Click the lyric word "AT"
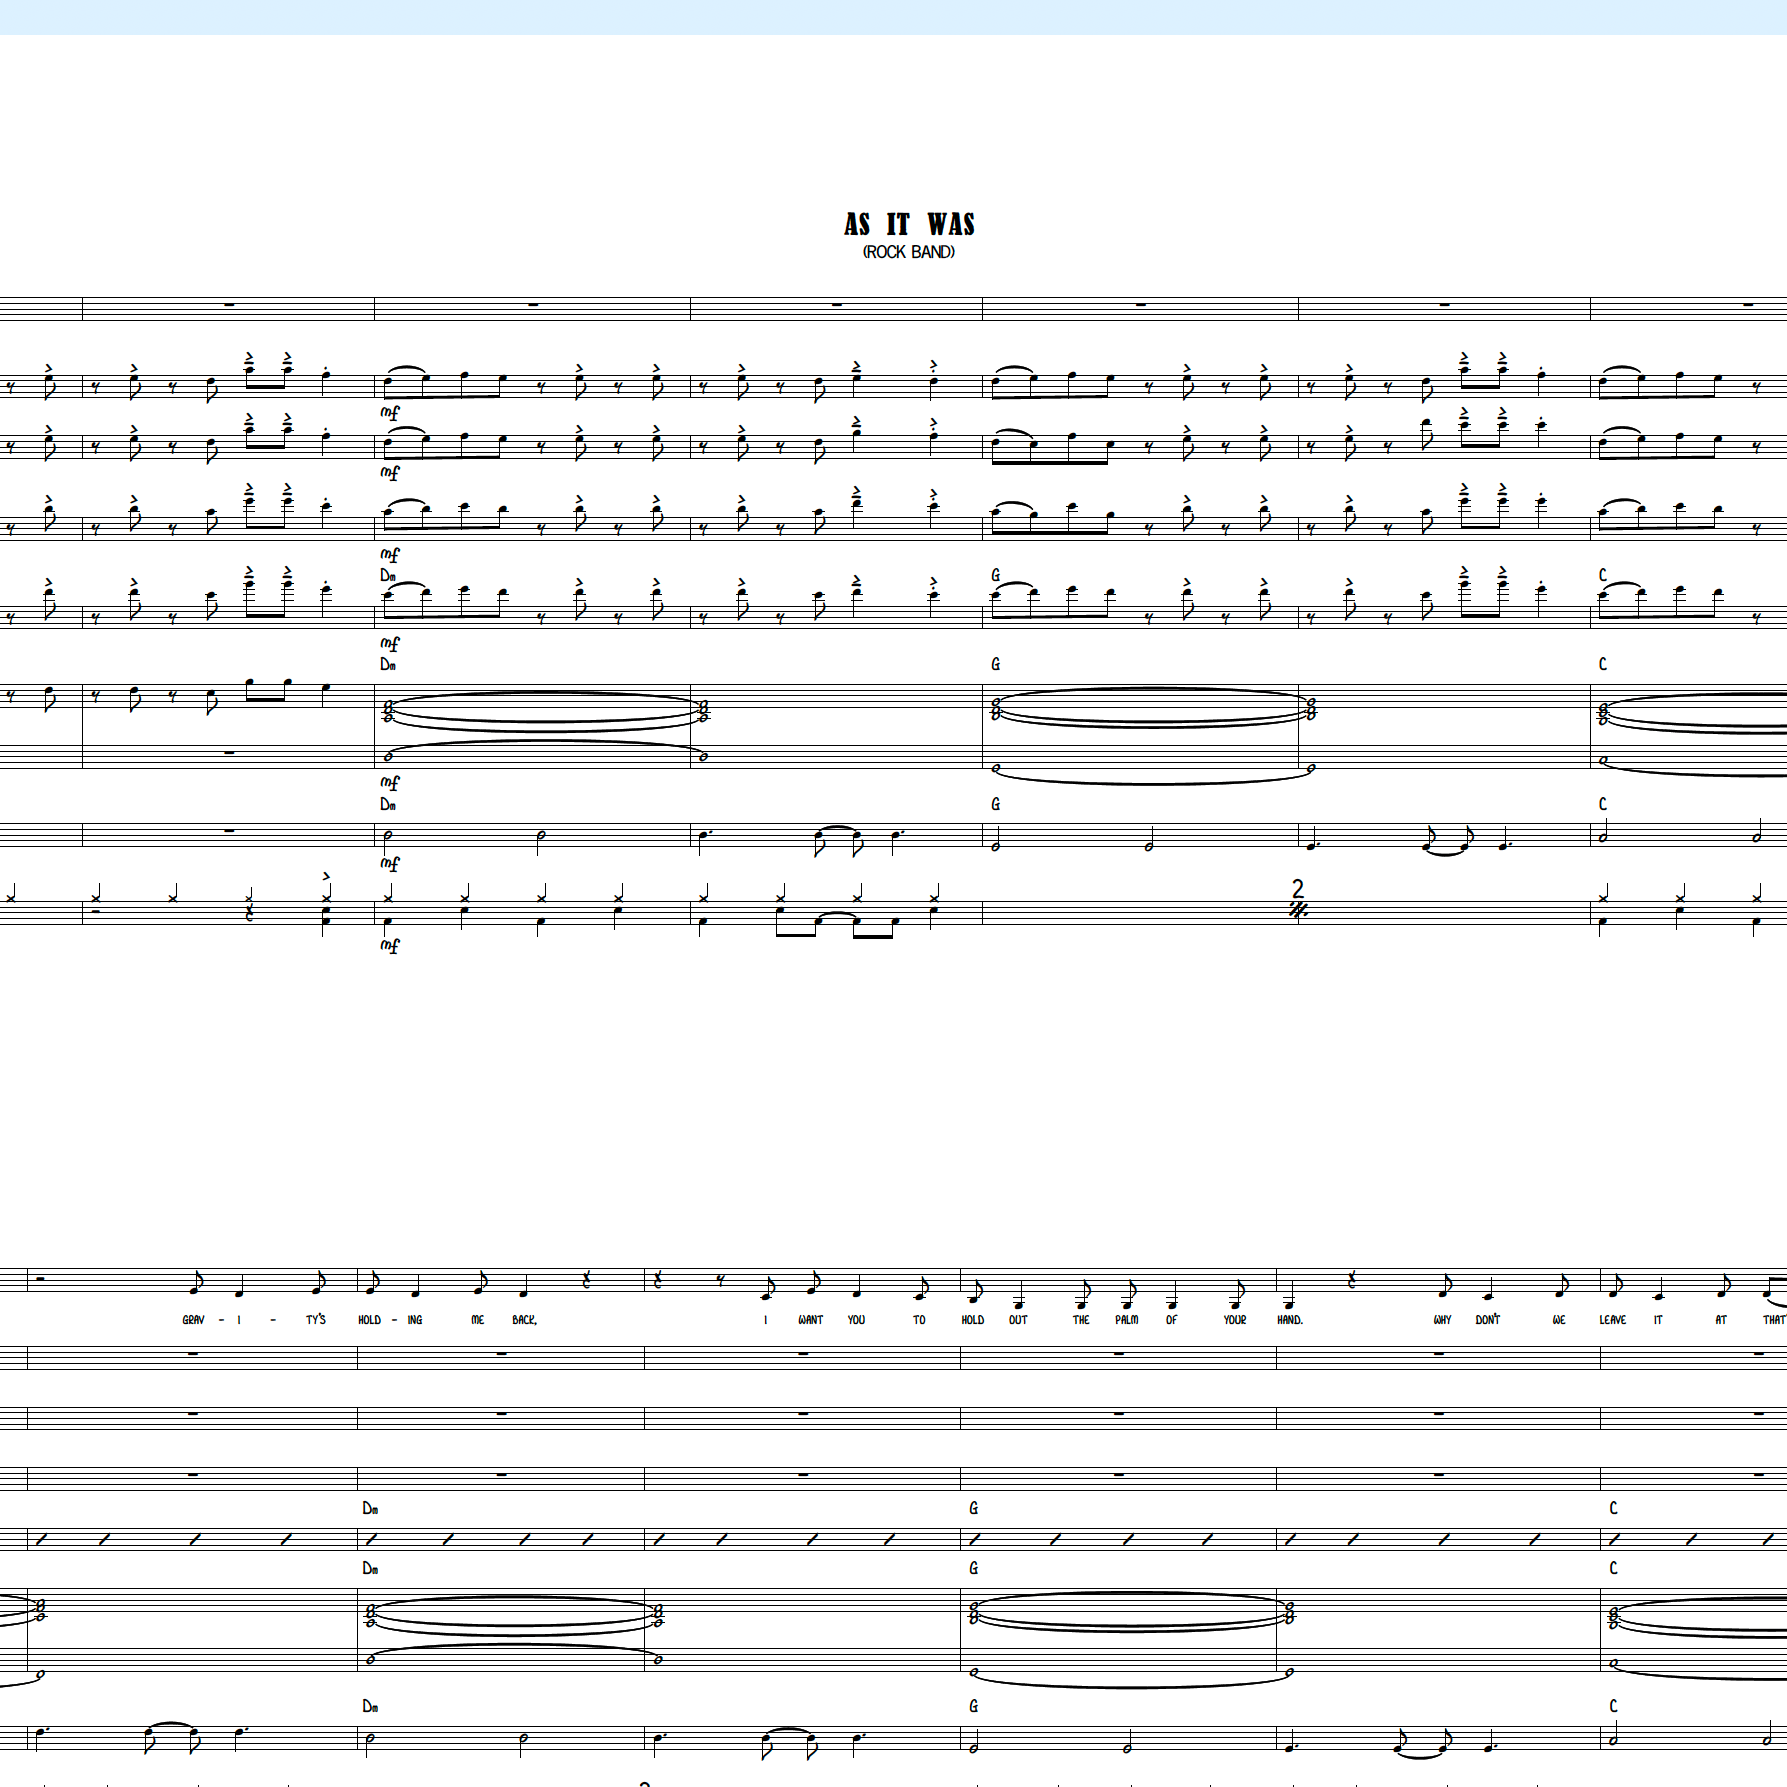Image resolution: width=1787 pixels, height=1787 pixels. pos(1721,1320)
